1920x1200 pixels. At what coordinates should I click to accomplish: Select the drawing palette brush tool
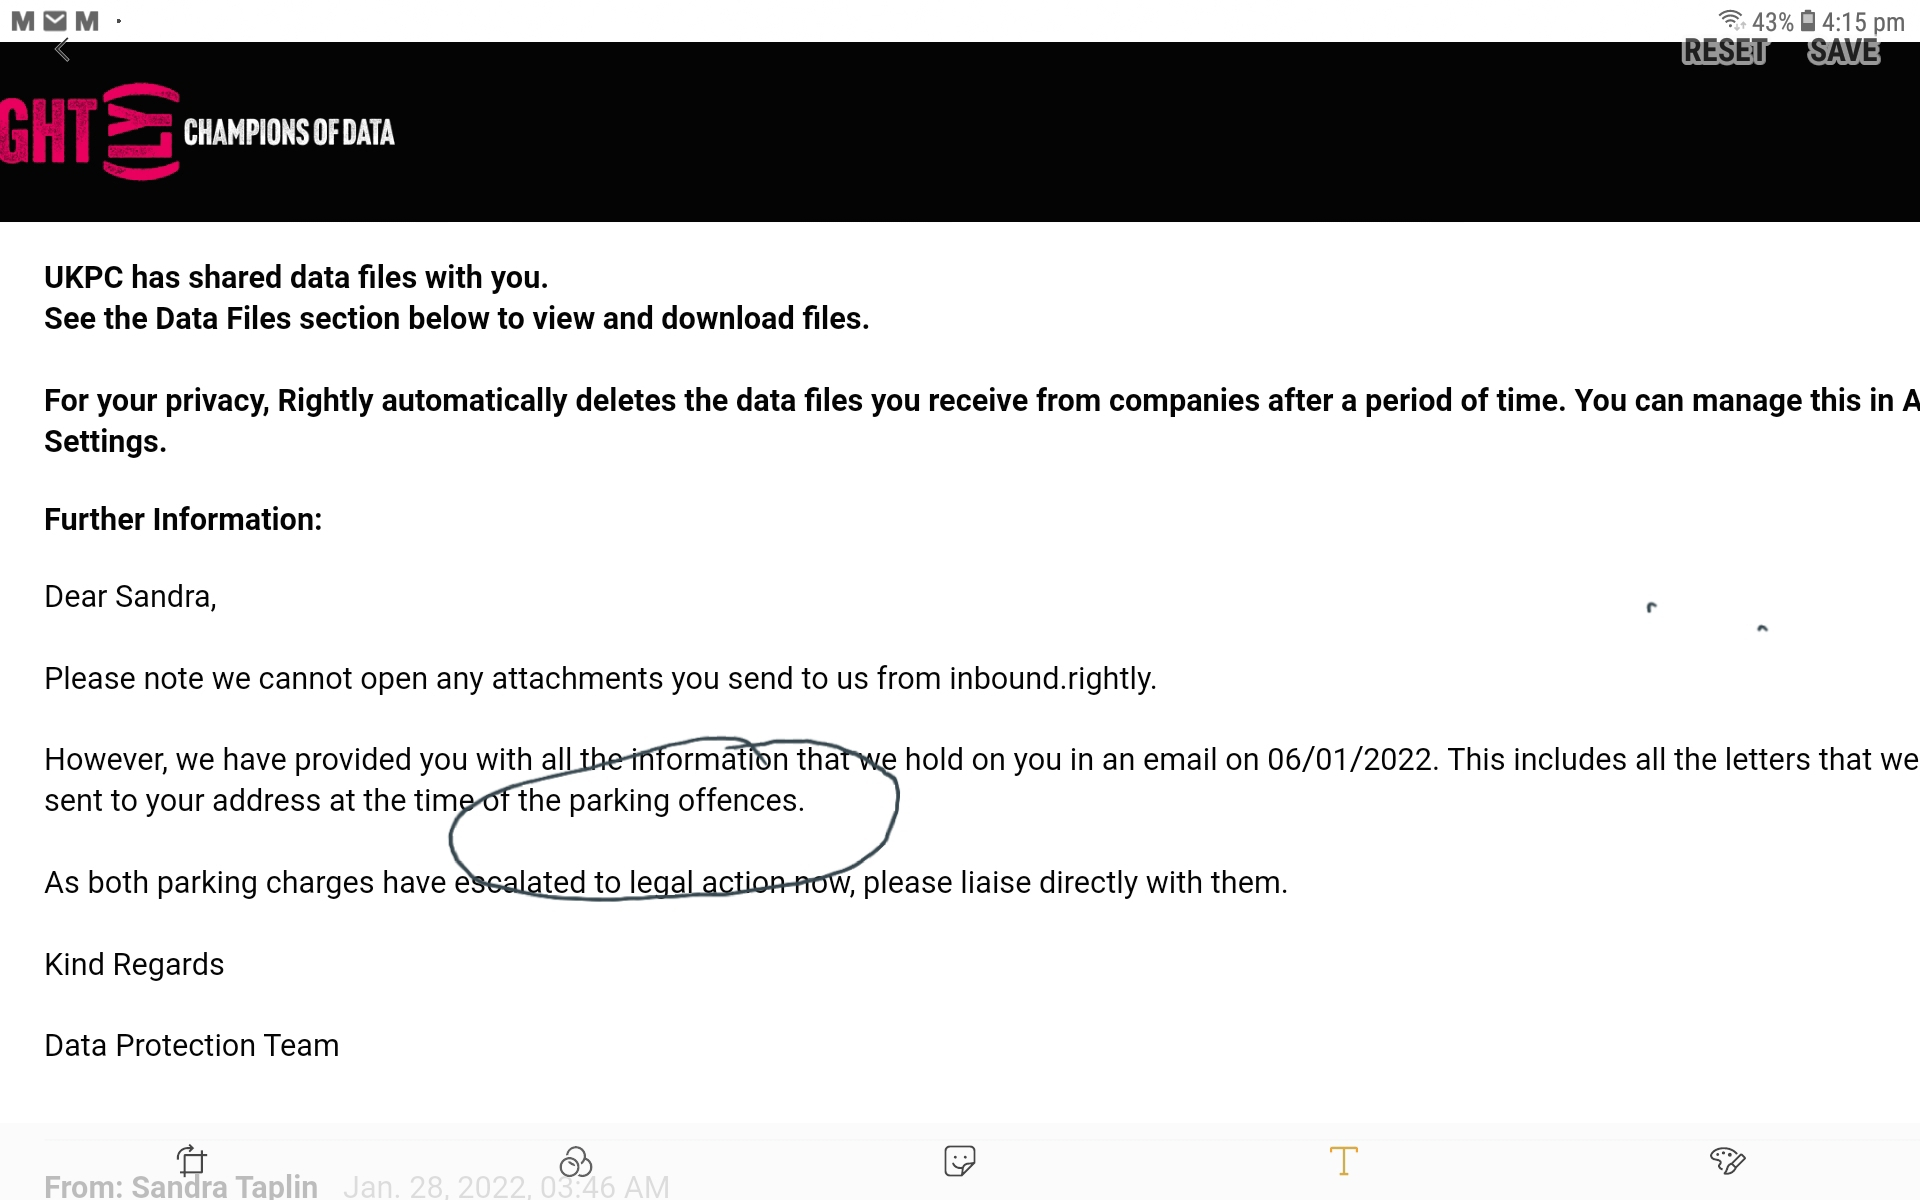(1727, 1161)
